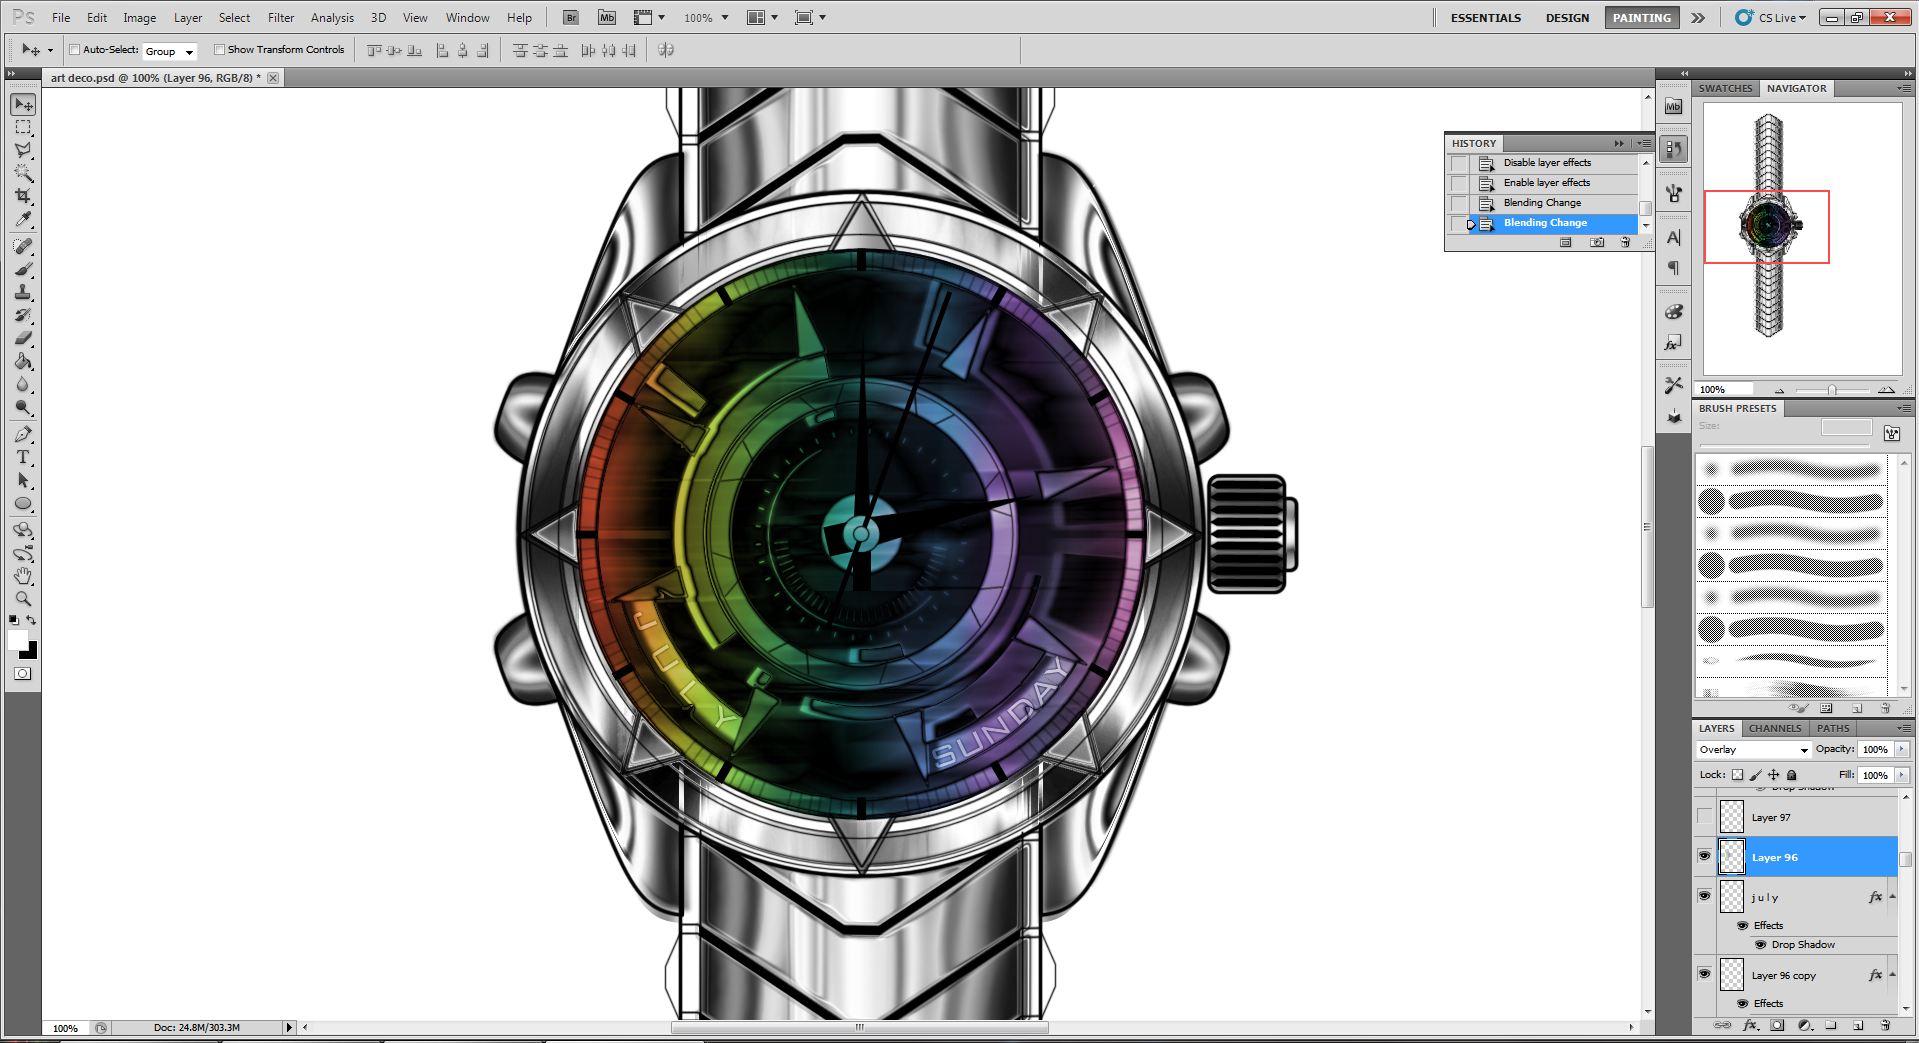Screen dimensions: 1919x1043
Task: Select the Eyedropper tool
Action: pos(23,220)
